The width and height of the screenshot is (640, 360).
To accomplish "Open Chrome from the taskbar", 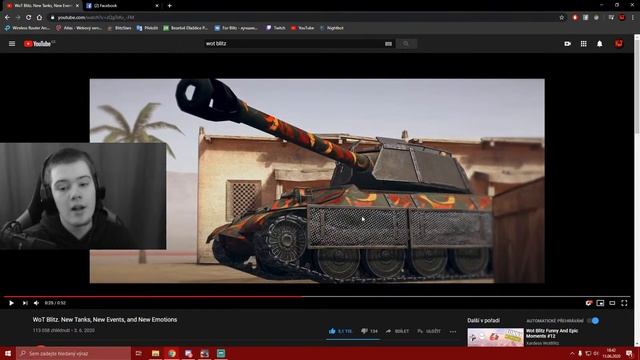I will (172, 353).
